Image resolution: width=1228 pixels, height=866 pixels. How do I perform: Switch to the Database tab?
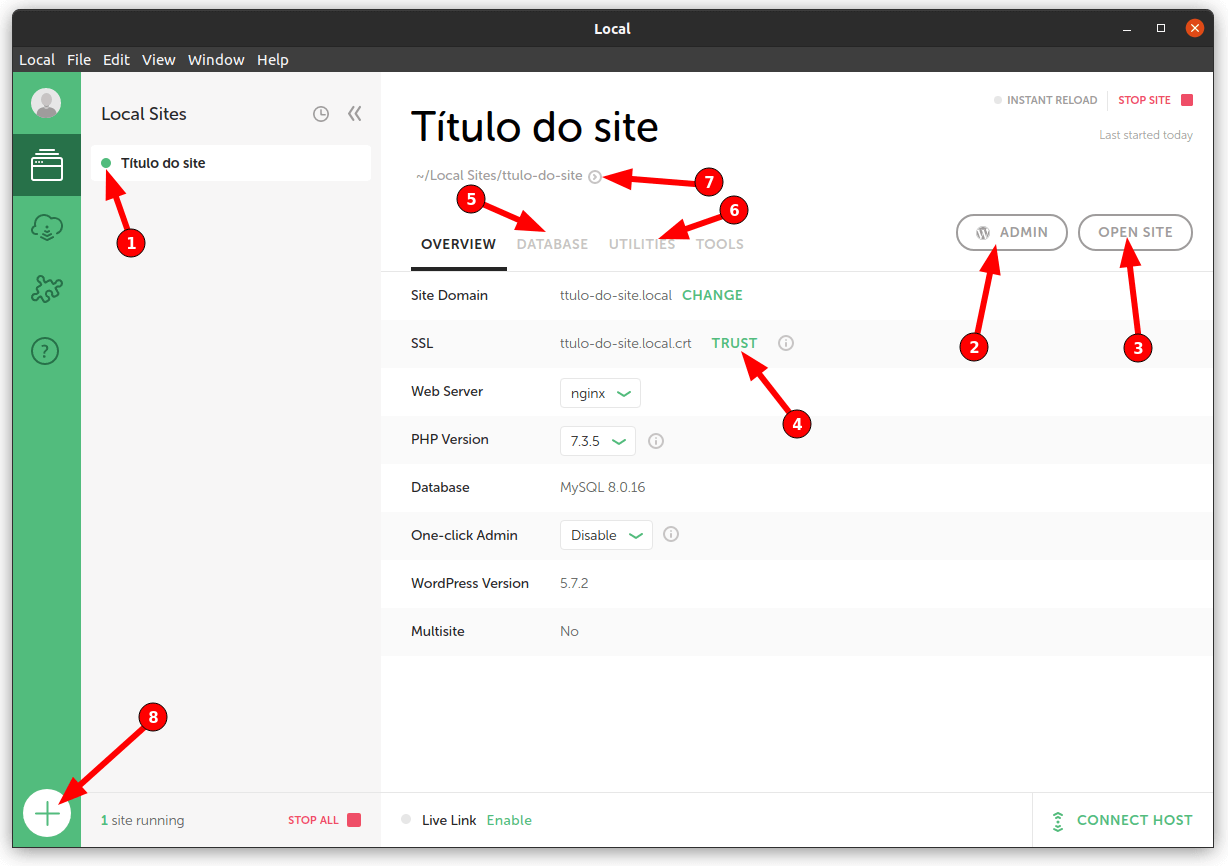tap(552, 244)
